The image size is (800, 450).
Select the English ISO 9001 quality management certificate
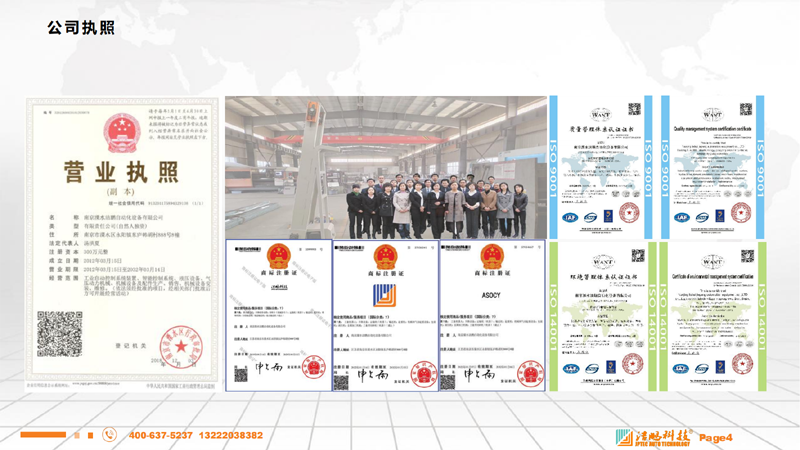(713, 167)
